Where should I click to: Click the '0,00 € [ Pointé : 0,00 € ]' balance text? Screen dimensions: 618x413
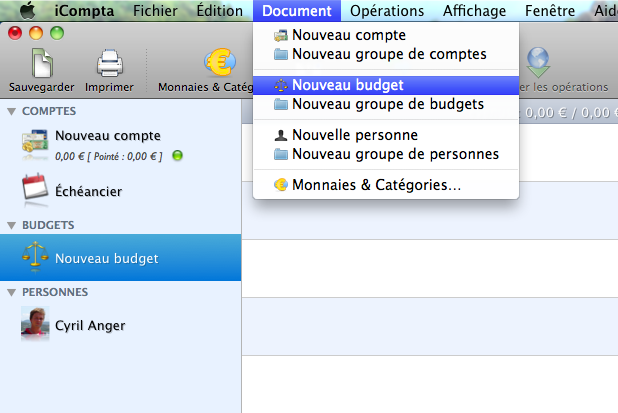point(108,156)
